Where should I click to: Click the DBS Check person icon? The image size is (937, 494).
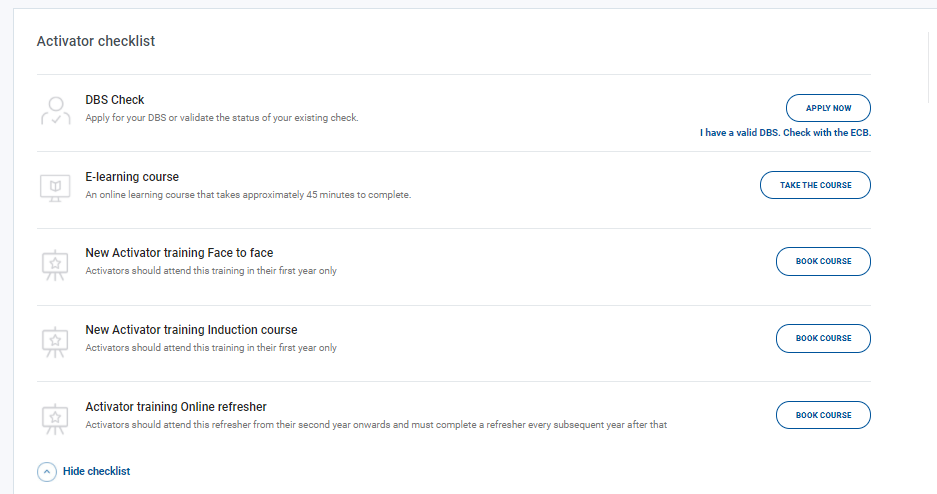coord(55,110)
